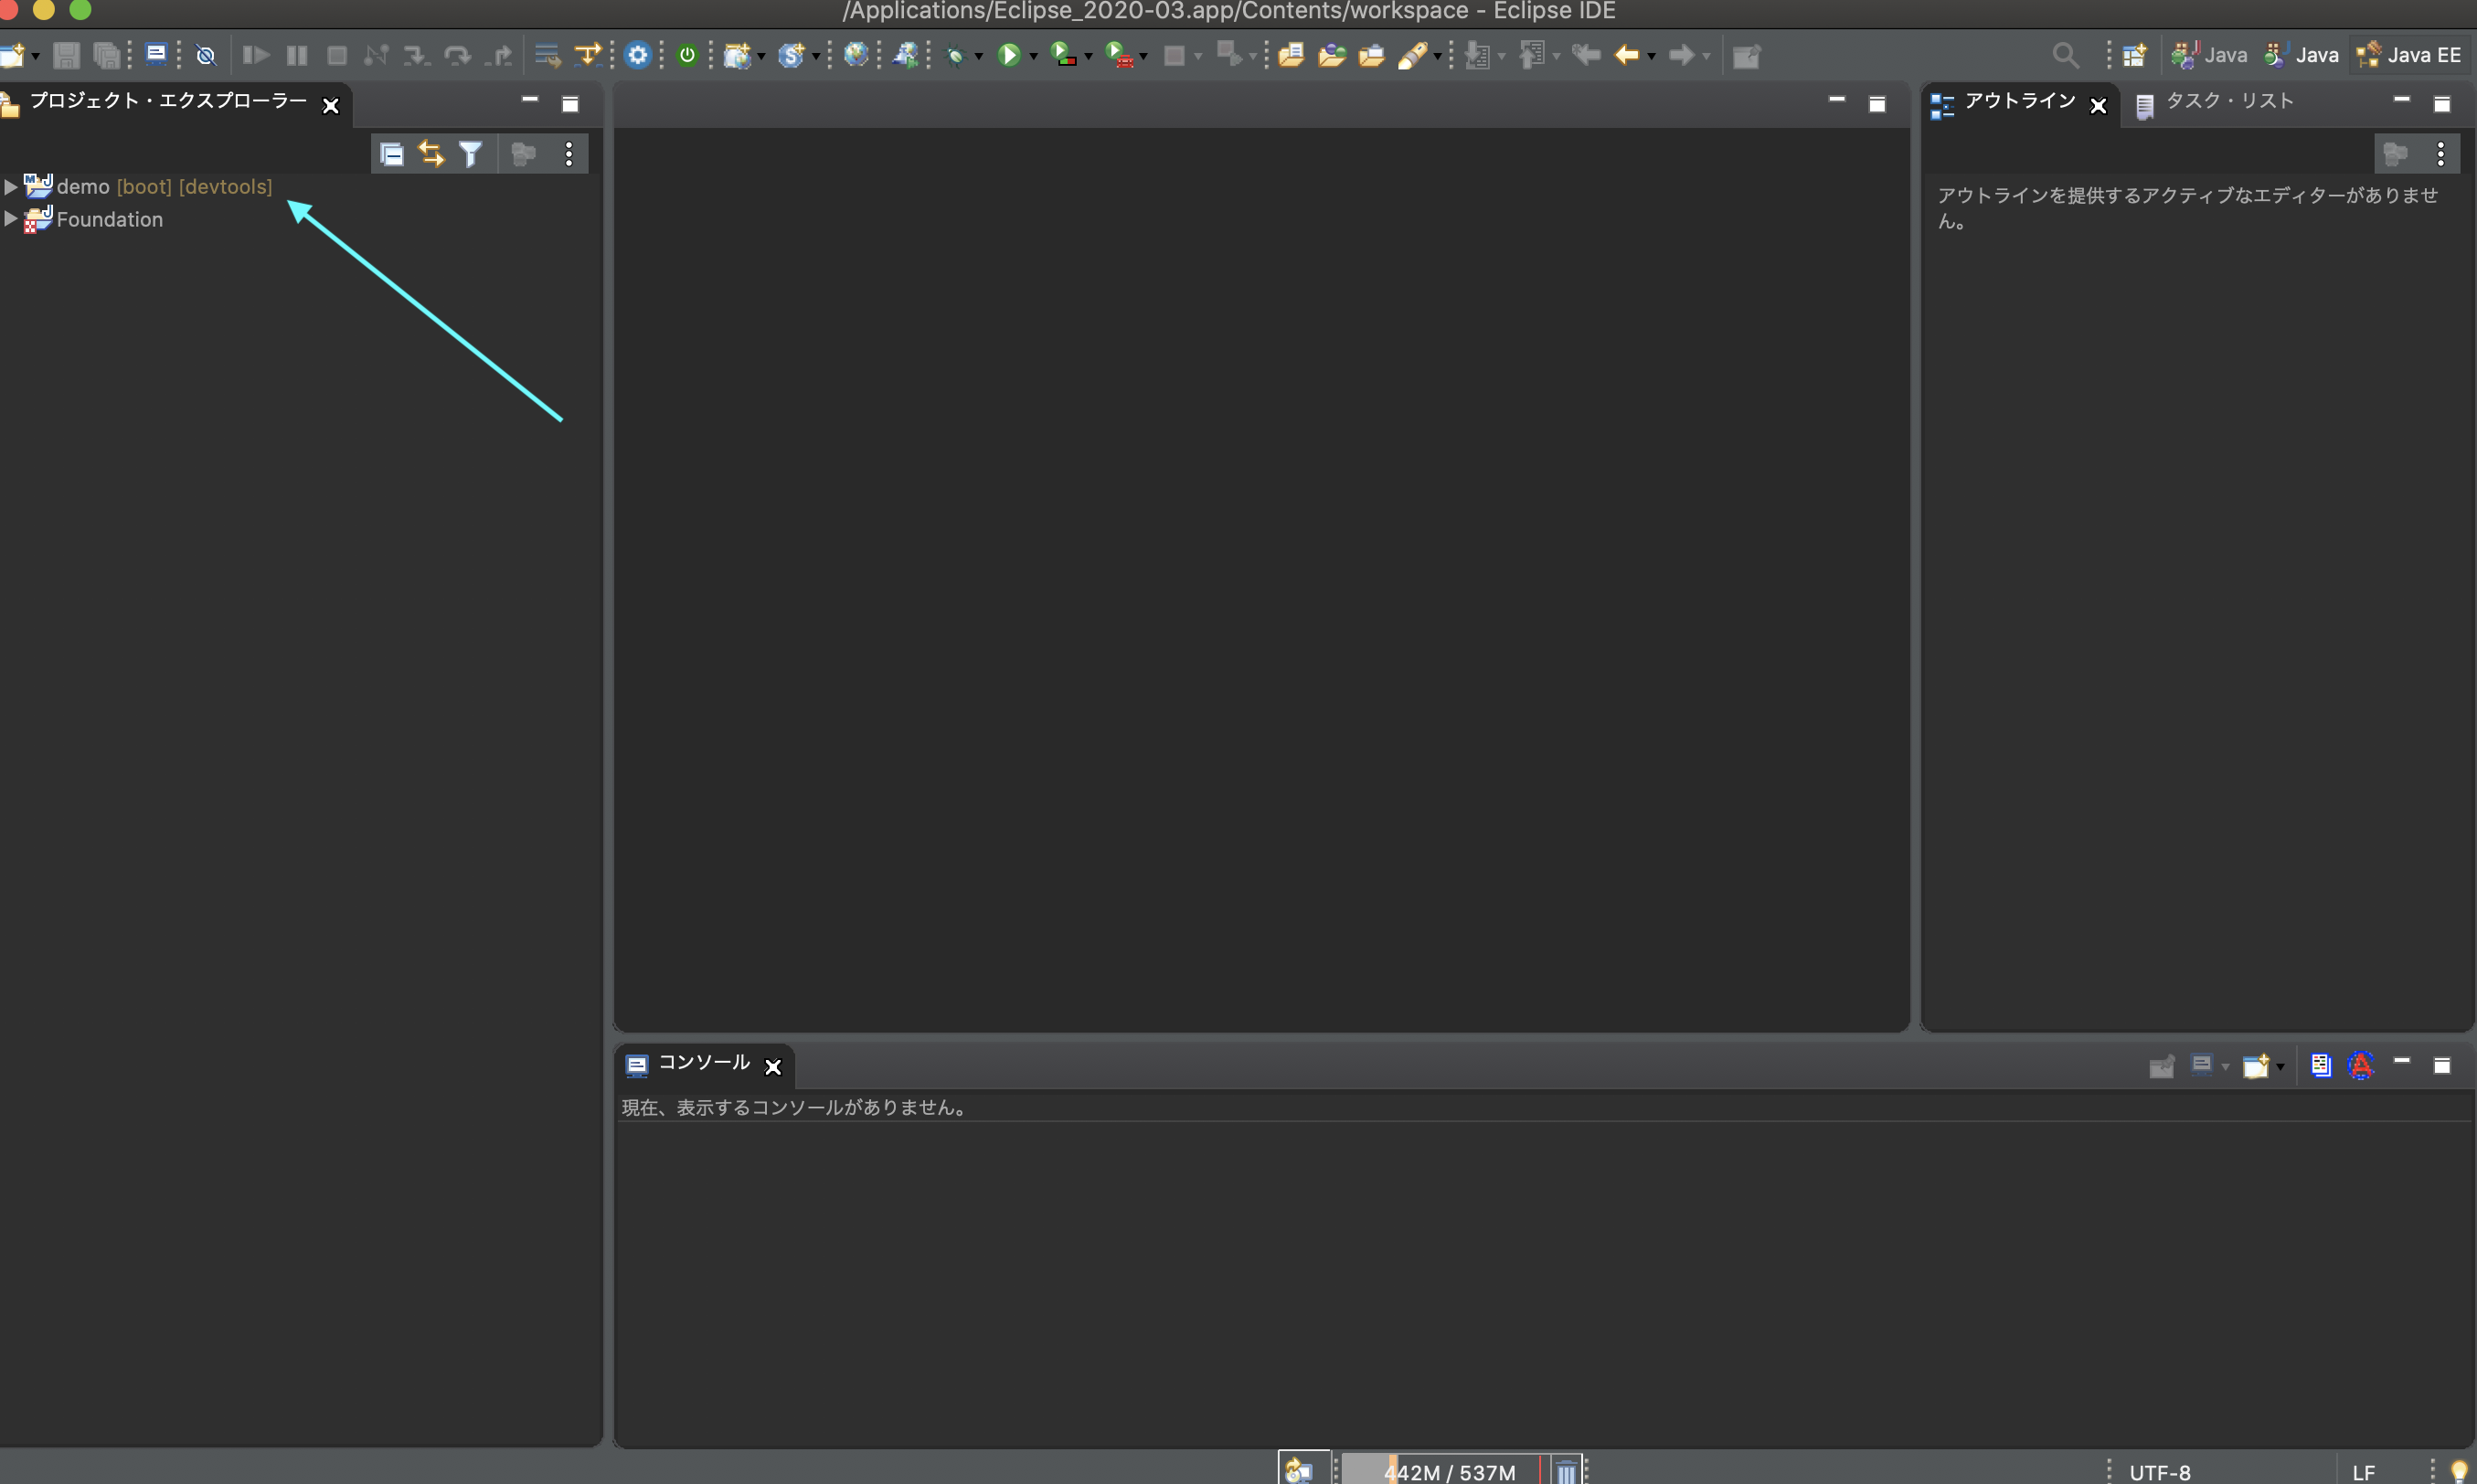The width and height of the screenshot is (2477, 1484).
Task: Run garbage collector trash icon
Action: coord(1565,1471)
